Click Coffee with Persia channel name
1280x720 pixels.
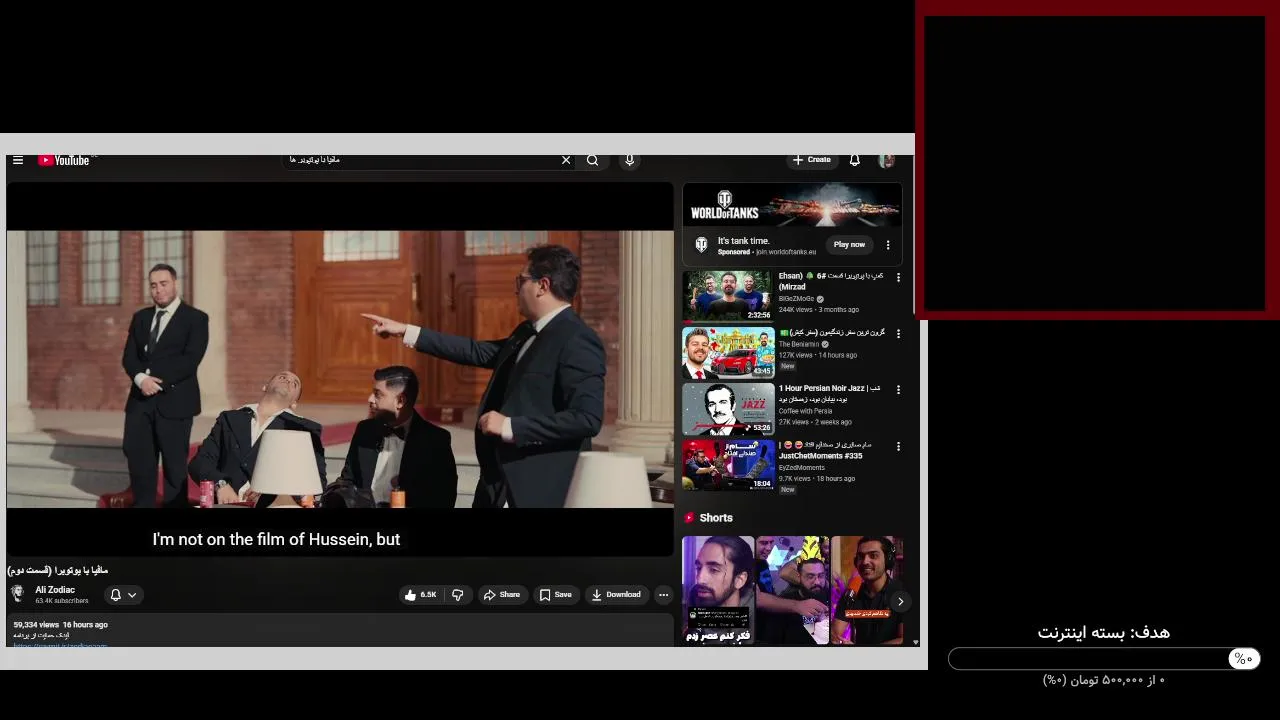[805, 411]
